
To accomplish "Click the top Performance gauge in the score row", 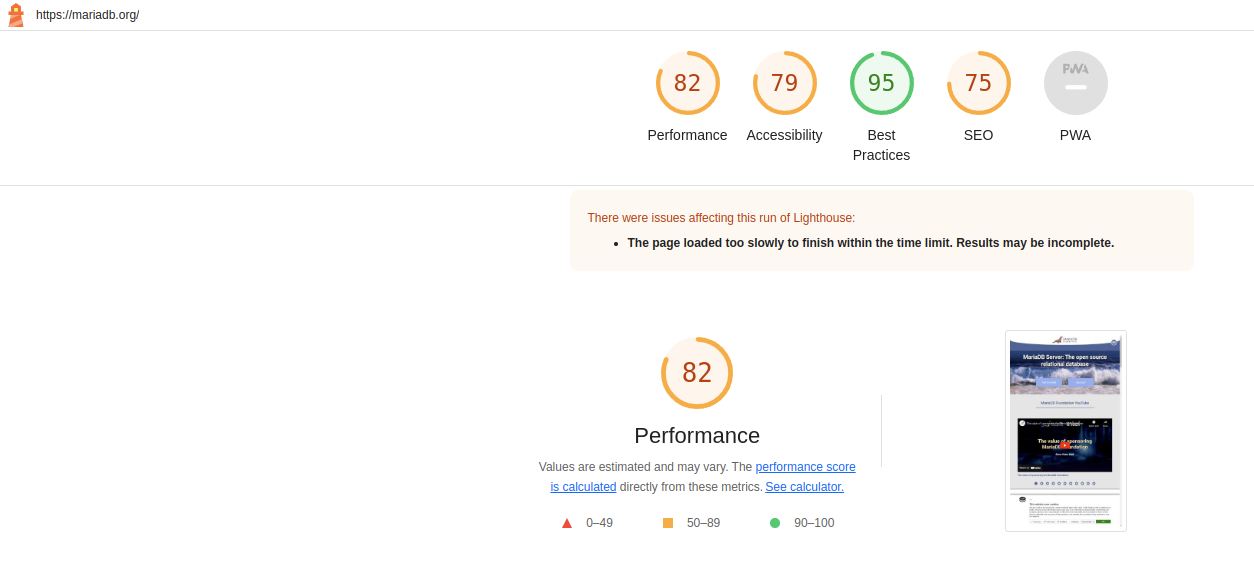I will [x=687, y=83].
